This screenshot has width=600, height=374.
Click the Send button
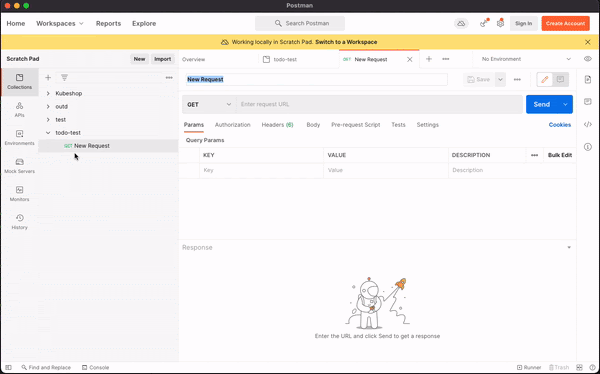[542, 105]
